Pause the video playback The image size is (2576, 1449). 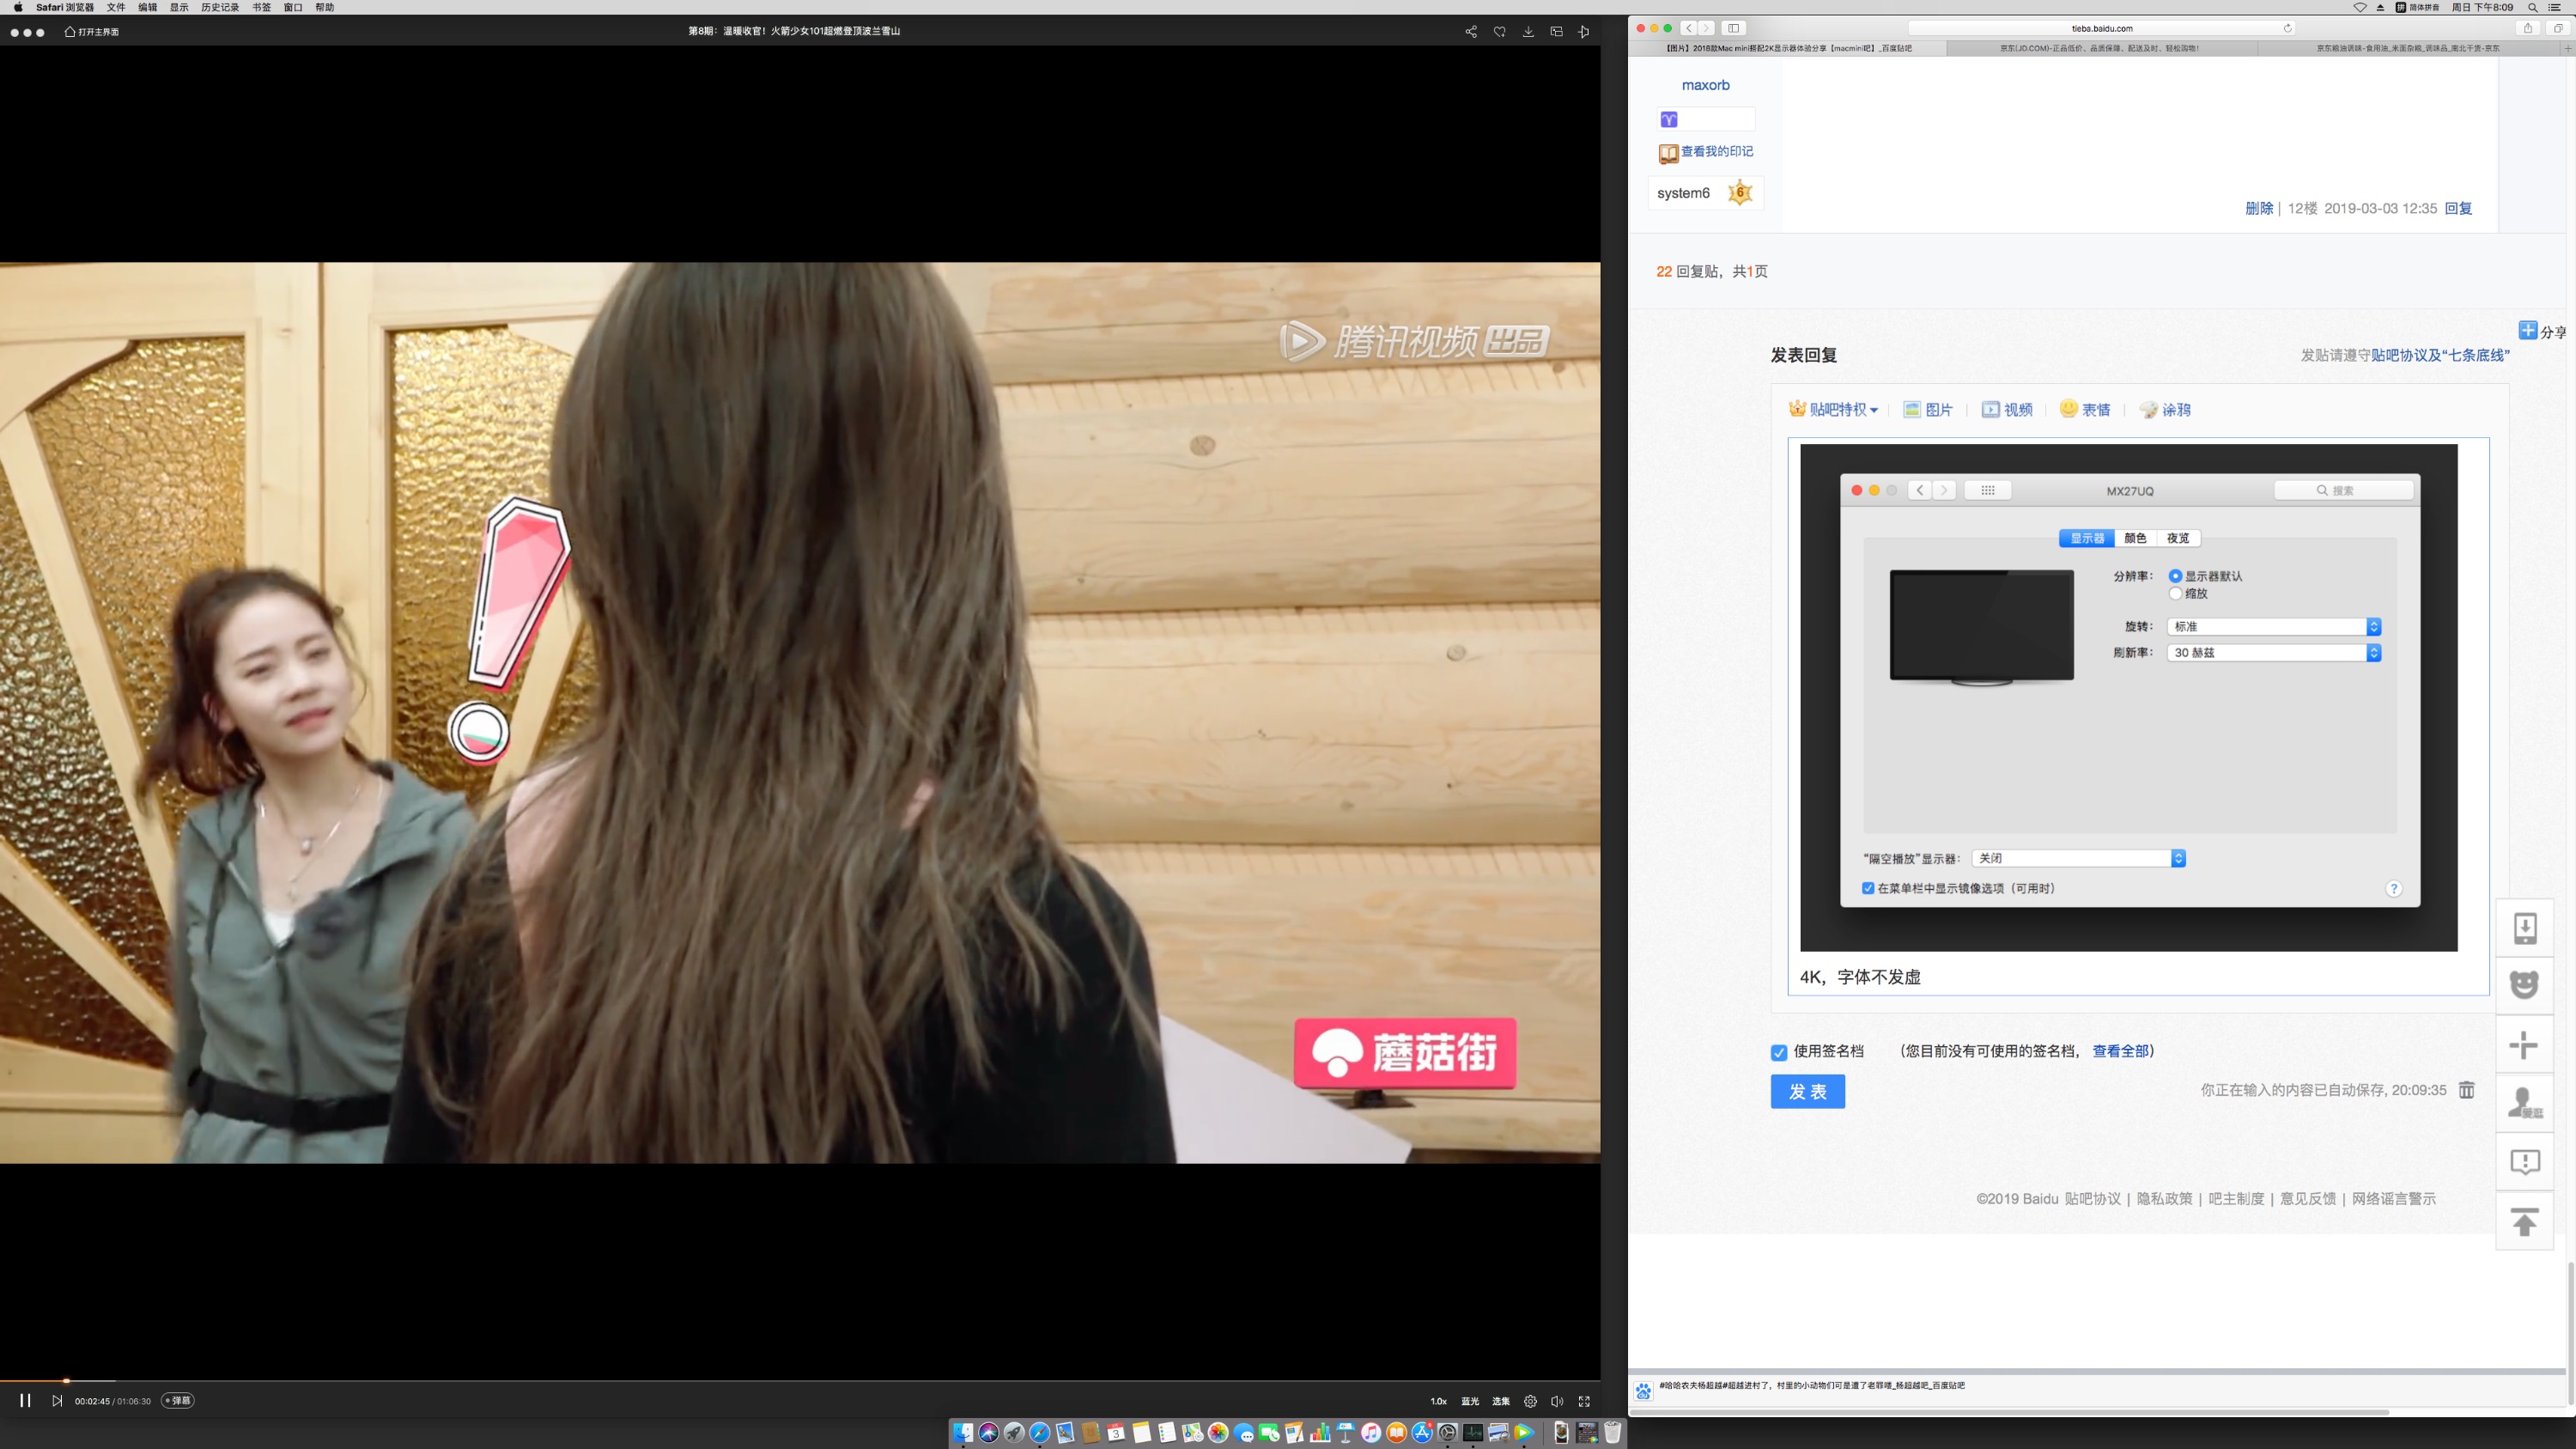click(x=25, y=1400)
